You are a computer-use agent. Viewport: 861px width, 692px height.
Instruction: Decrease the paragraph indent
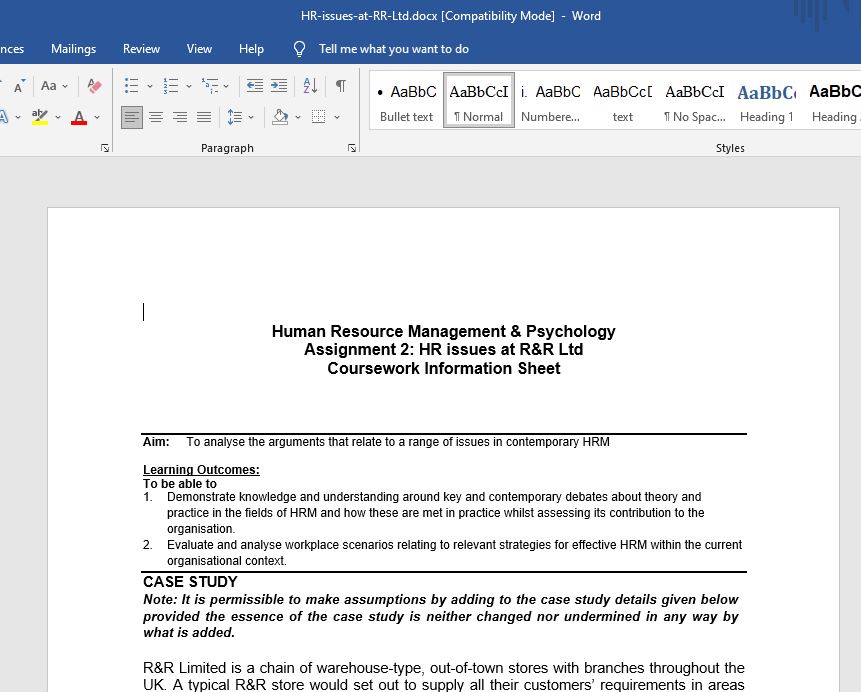[x=254, y=86]
